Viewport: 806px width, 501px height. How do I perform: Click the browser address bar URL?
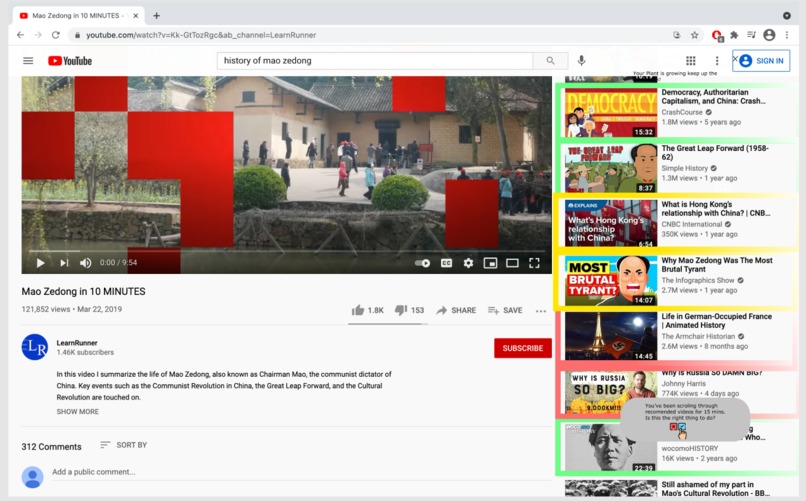201,35
